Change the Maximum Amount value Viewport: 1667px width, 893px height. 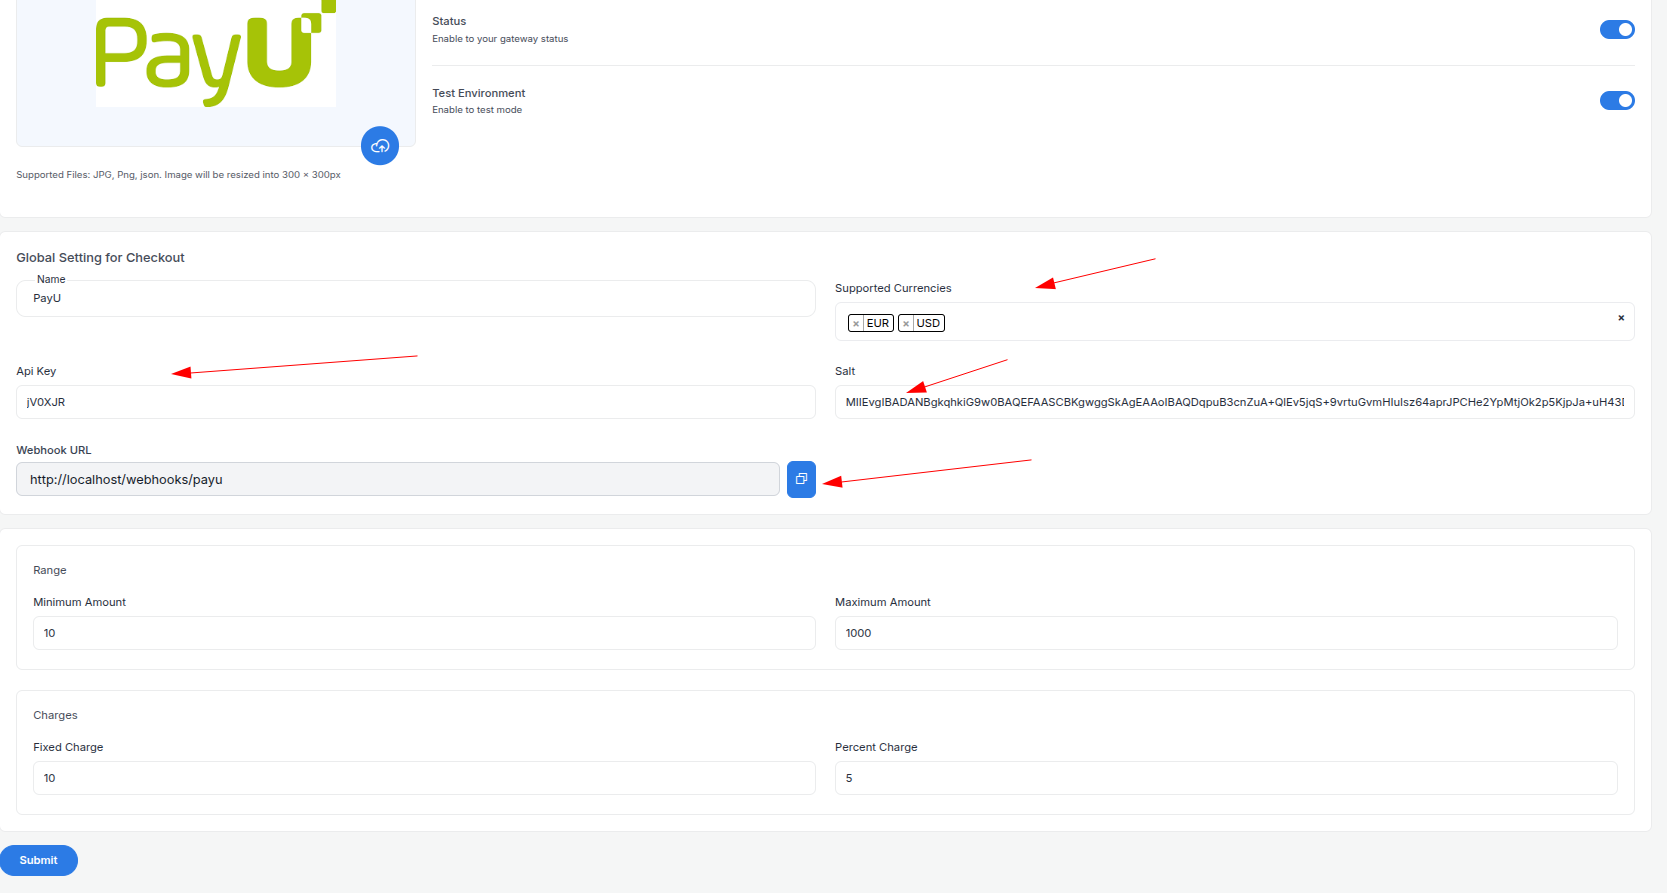[x=1226, y=633]
